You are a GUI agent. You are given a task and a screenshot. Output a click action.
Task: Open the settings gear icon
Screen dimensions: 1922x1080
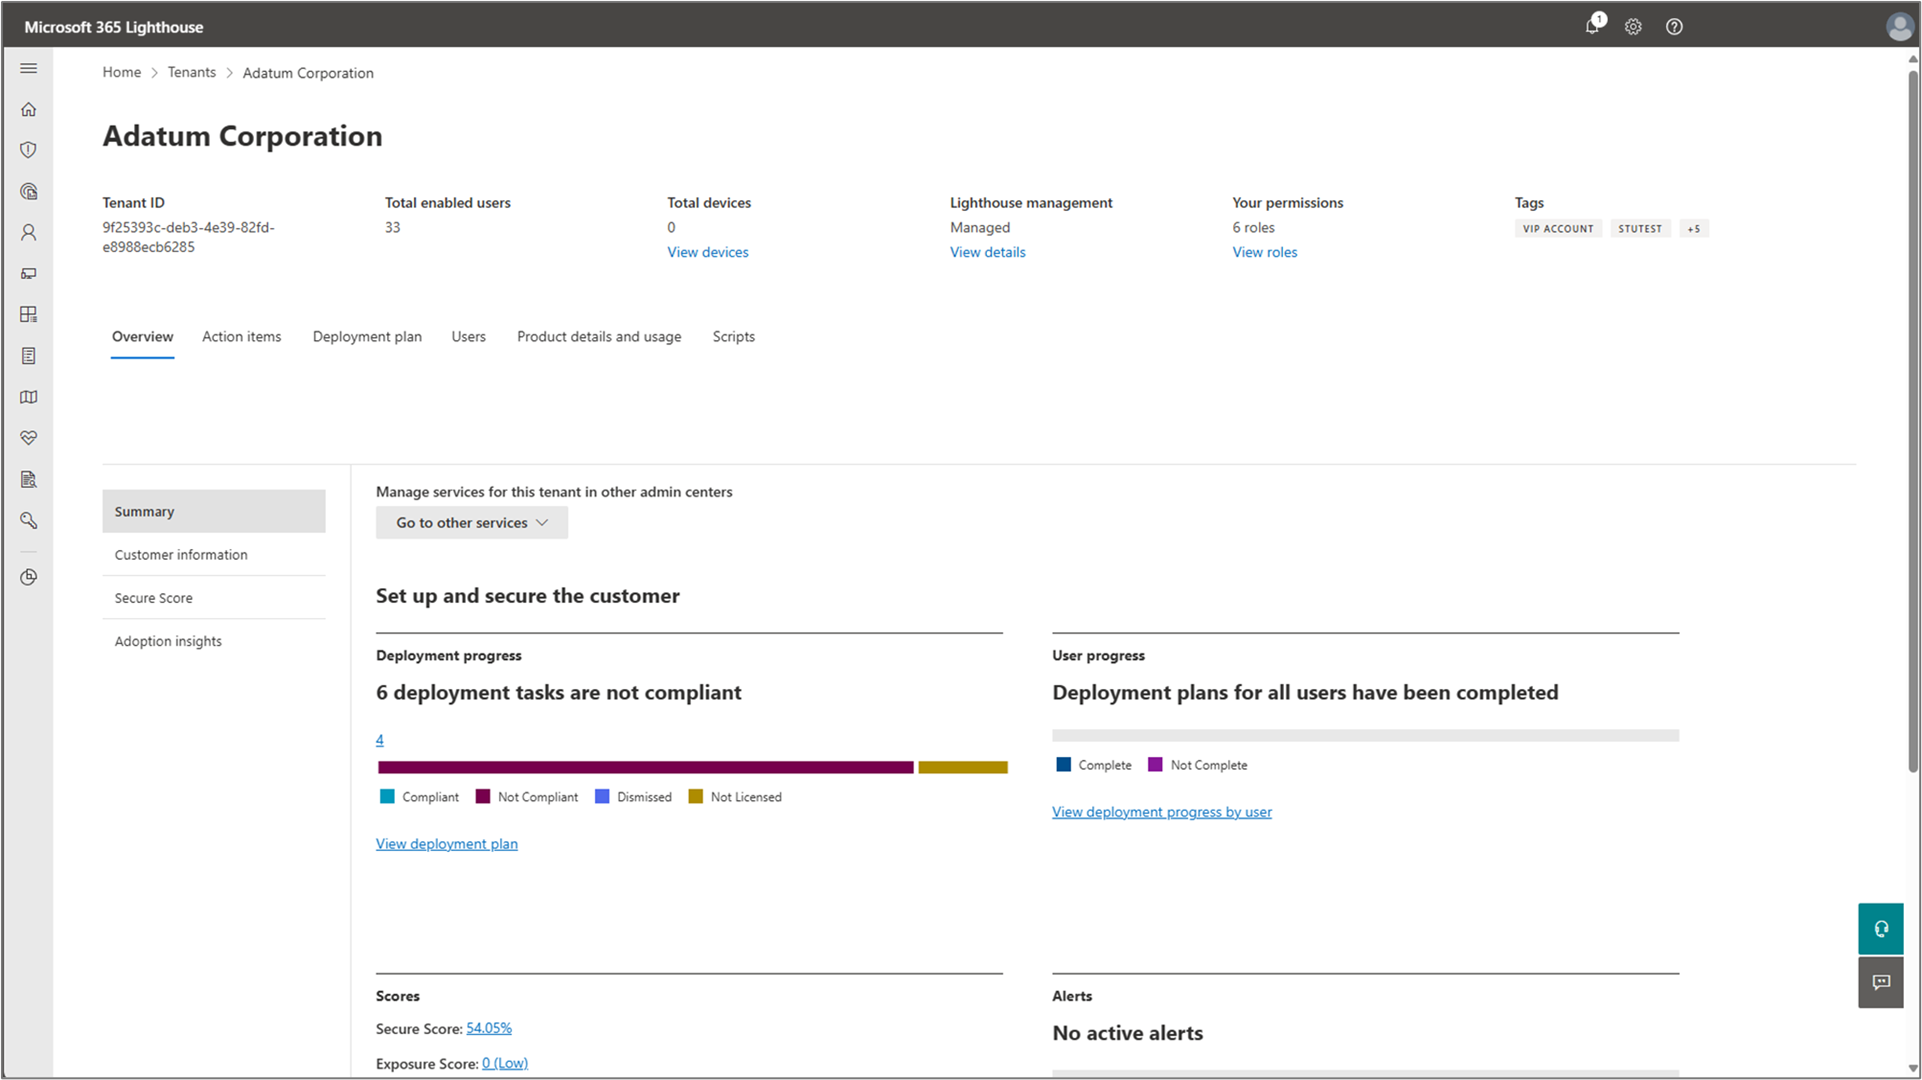tap(1633, 27)
